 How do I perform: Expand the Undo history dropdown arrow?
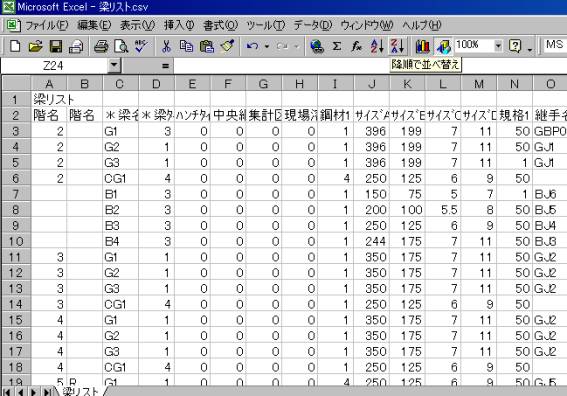(x=267, y=46)
